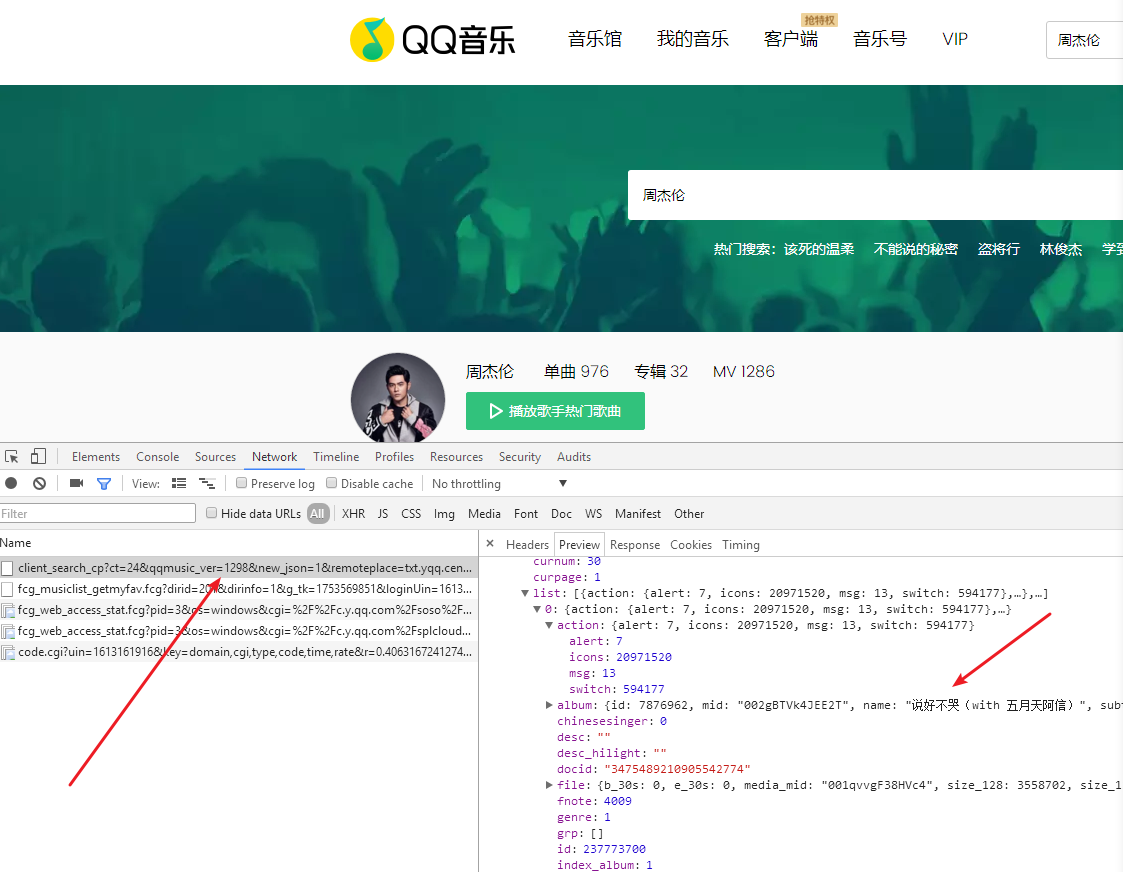
Task: Filter requests by XHR
Action: pos(353,513)
